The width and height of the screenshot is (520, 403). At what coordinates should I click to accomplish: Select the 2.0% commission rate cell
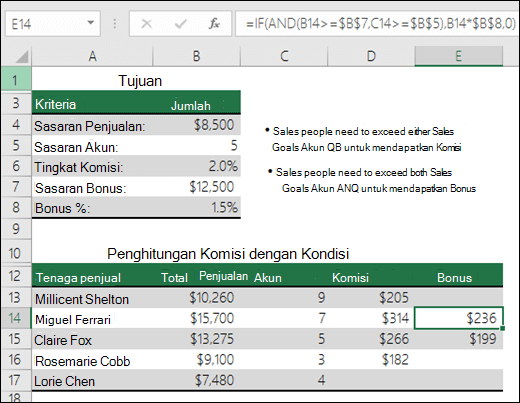(197, 166)
